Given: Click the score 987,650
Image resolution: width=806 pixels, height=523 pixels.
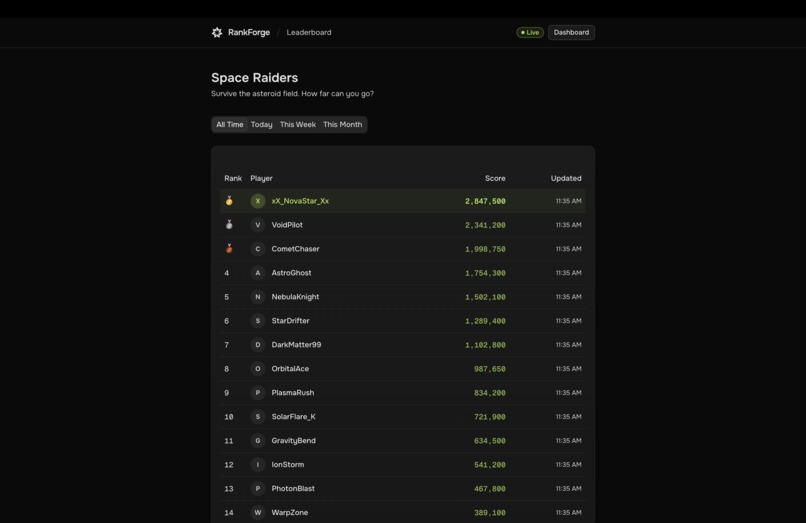Looking at the screenshot, I should coord(489,369).
